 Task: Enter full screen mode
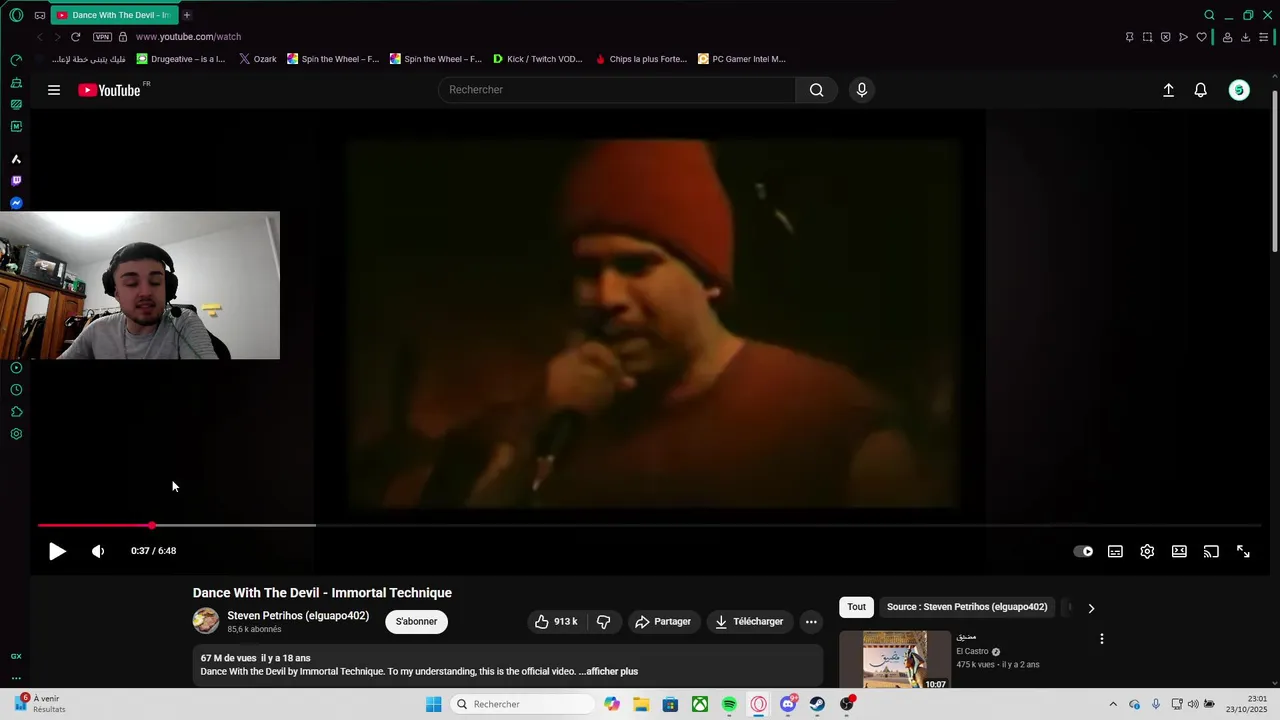(x=1243, y=551)
